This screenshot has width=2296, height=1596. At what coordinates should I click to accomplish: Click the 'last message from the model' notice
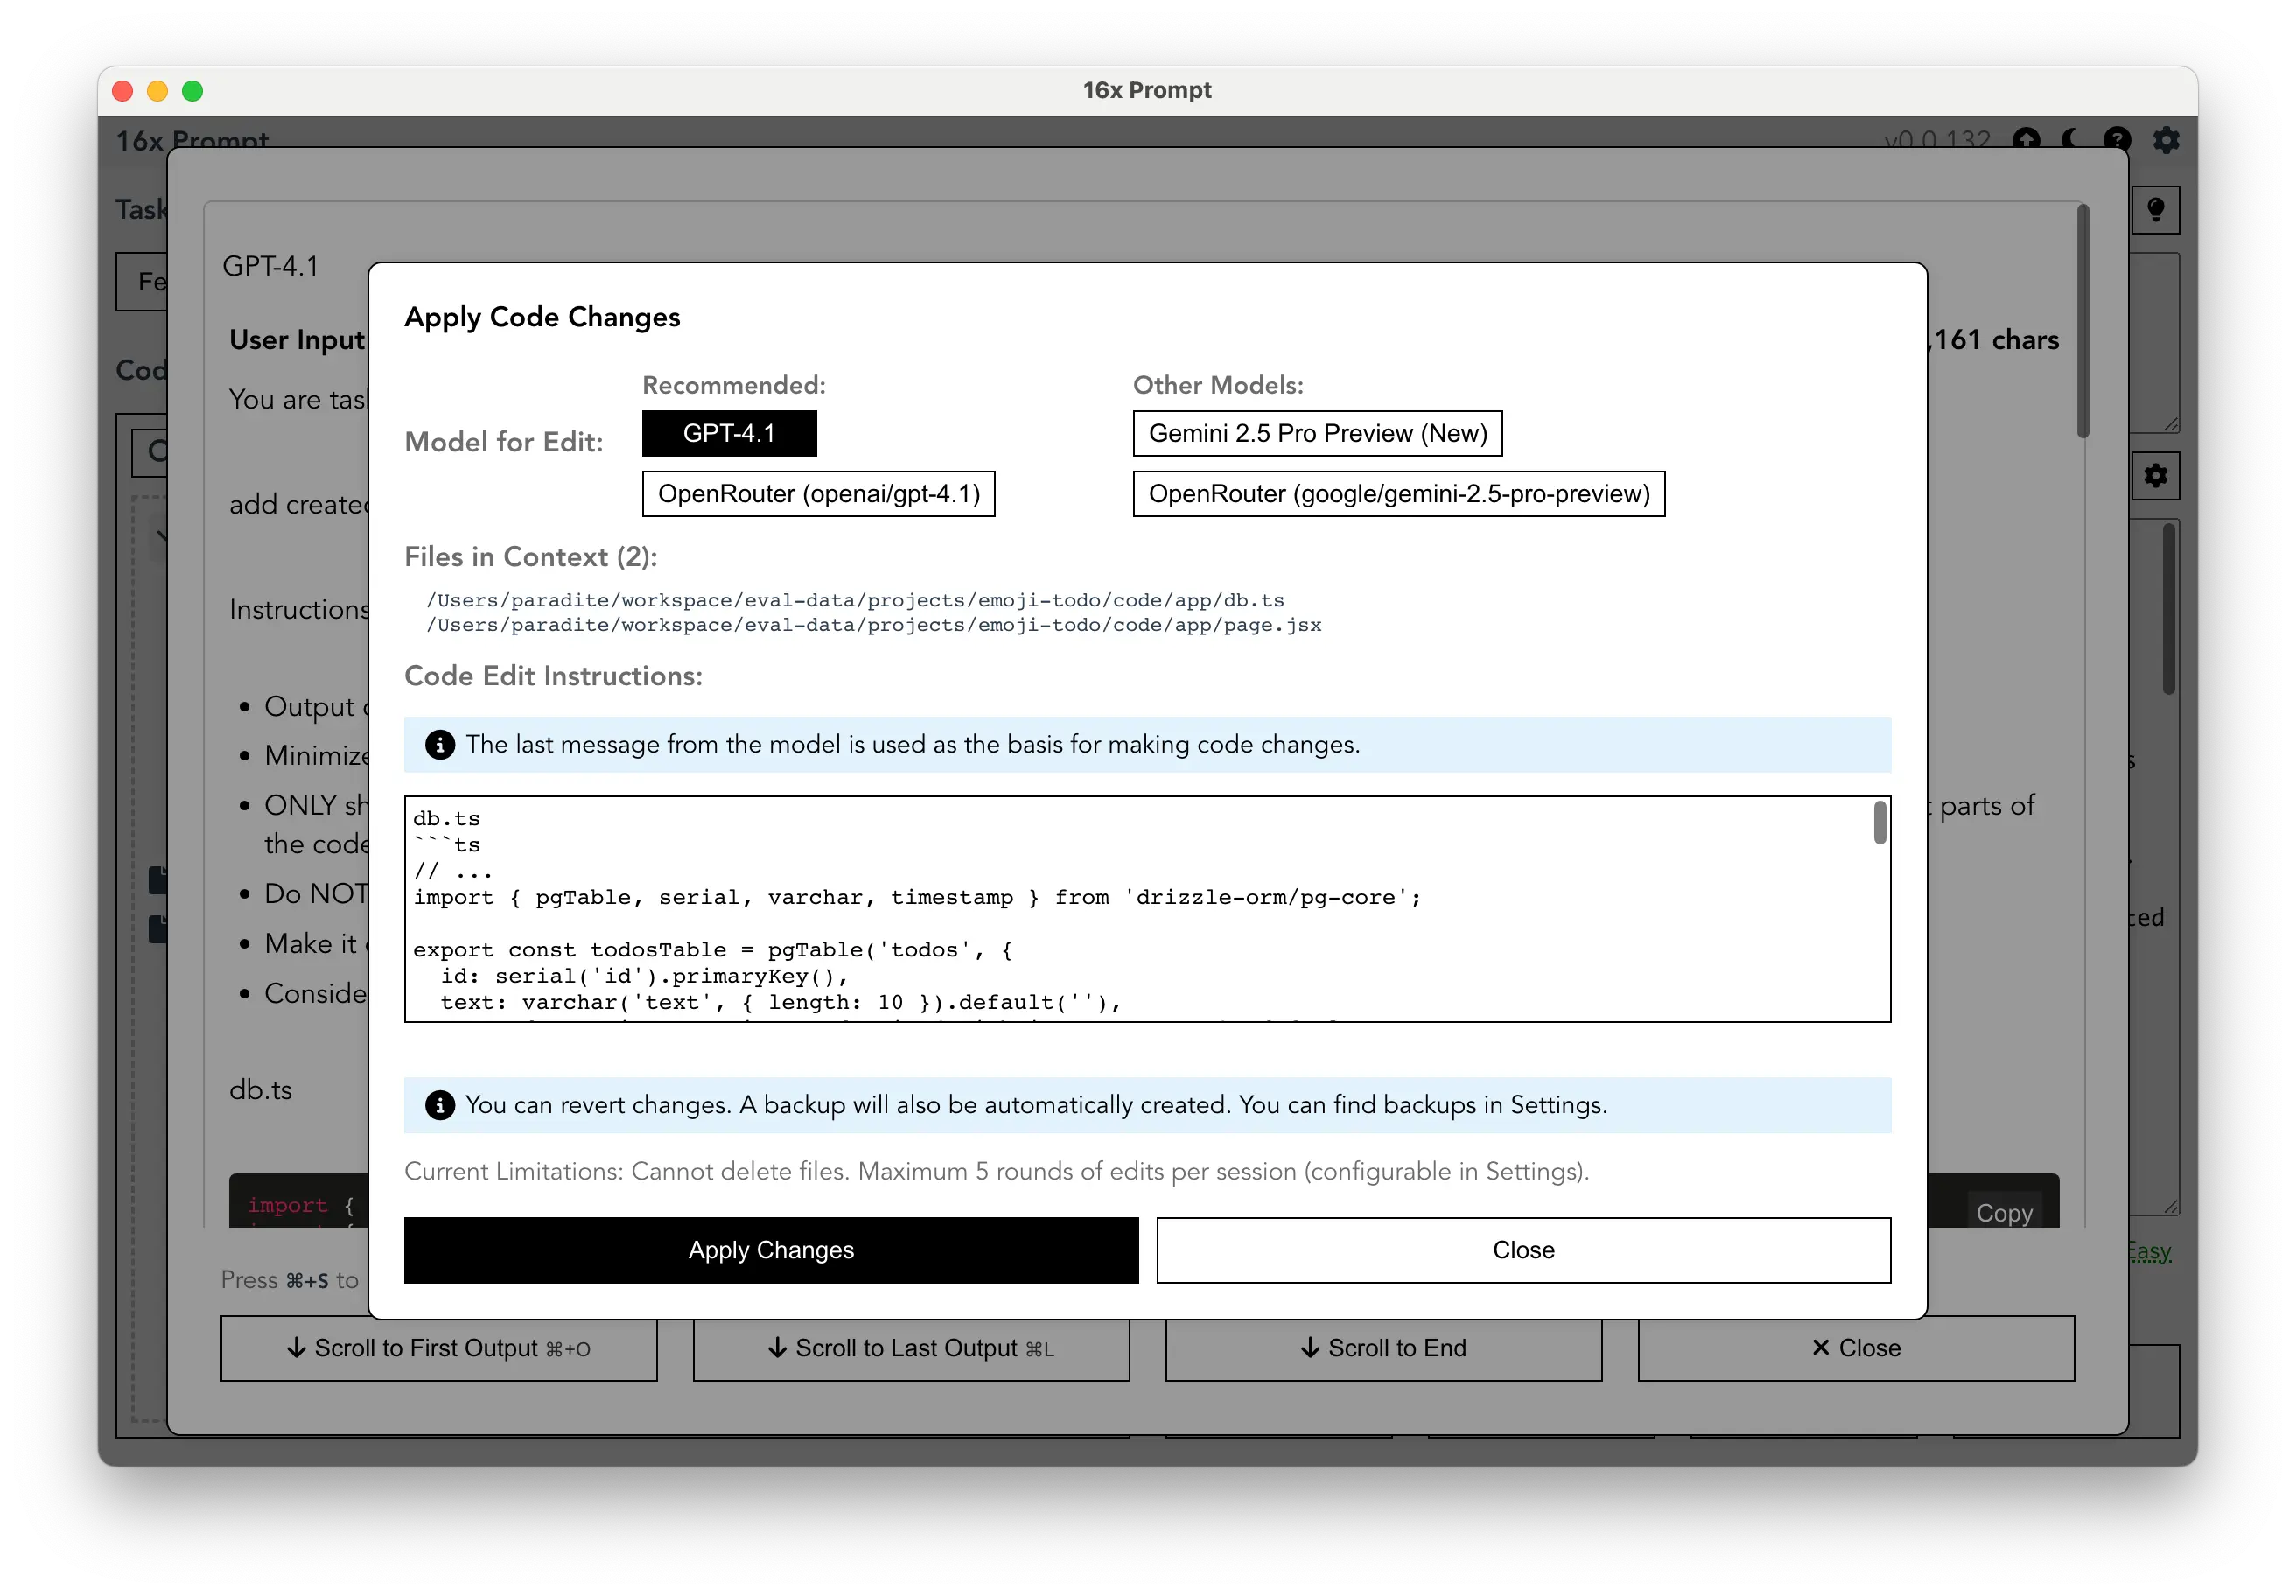[x=1147, y=744]
